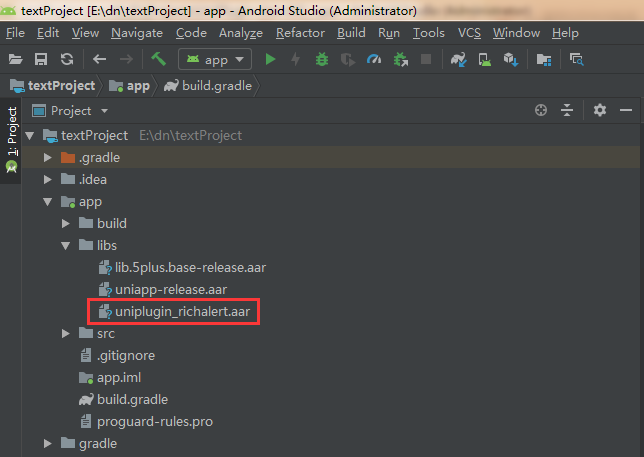The height and width of the screenshot is (457, 644).
Task: Click the Save All floppy disk icon
Action: pos(41,60)
